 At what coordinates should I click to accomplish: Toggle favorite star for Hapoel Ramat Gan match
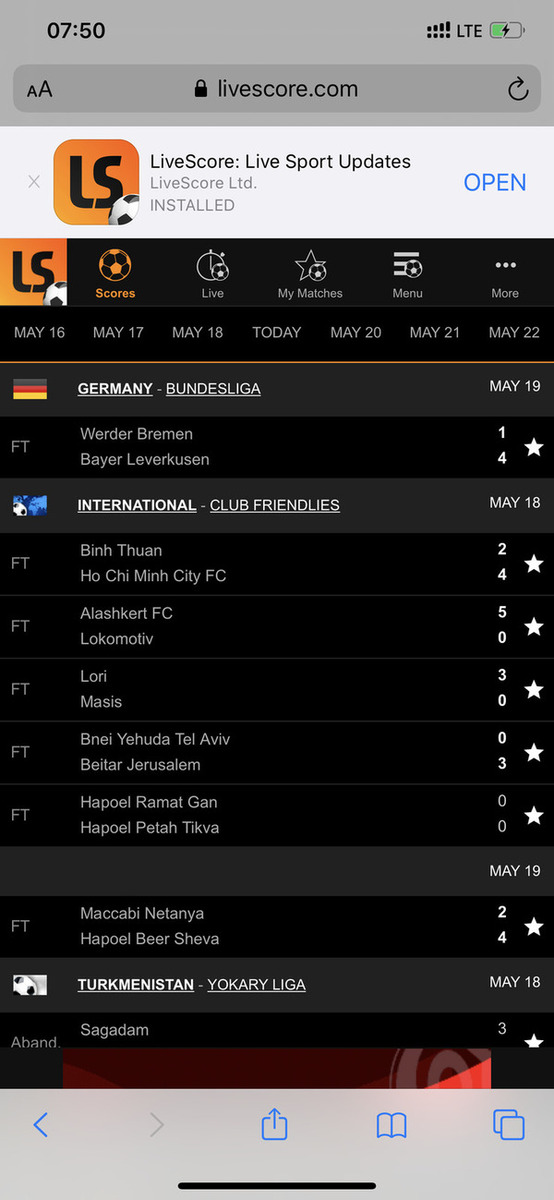(534, 815)
